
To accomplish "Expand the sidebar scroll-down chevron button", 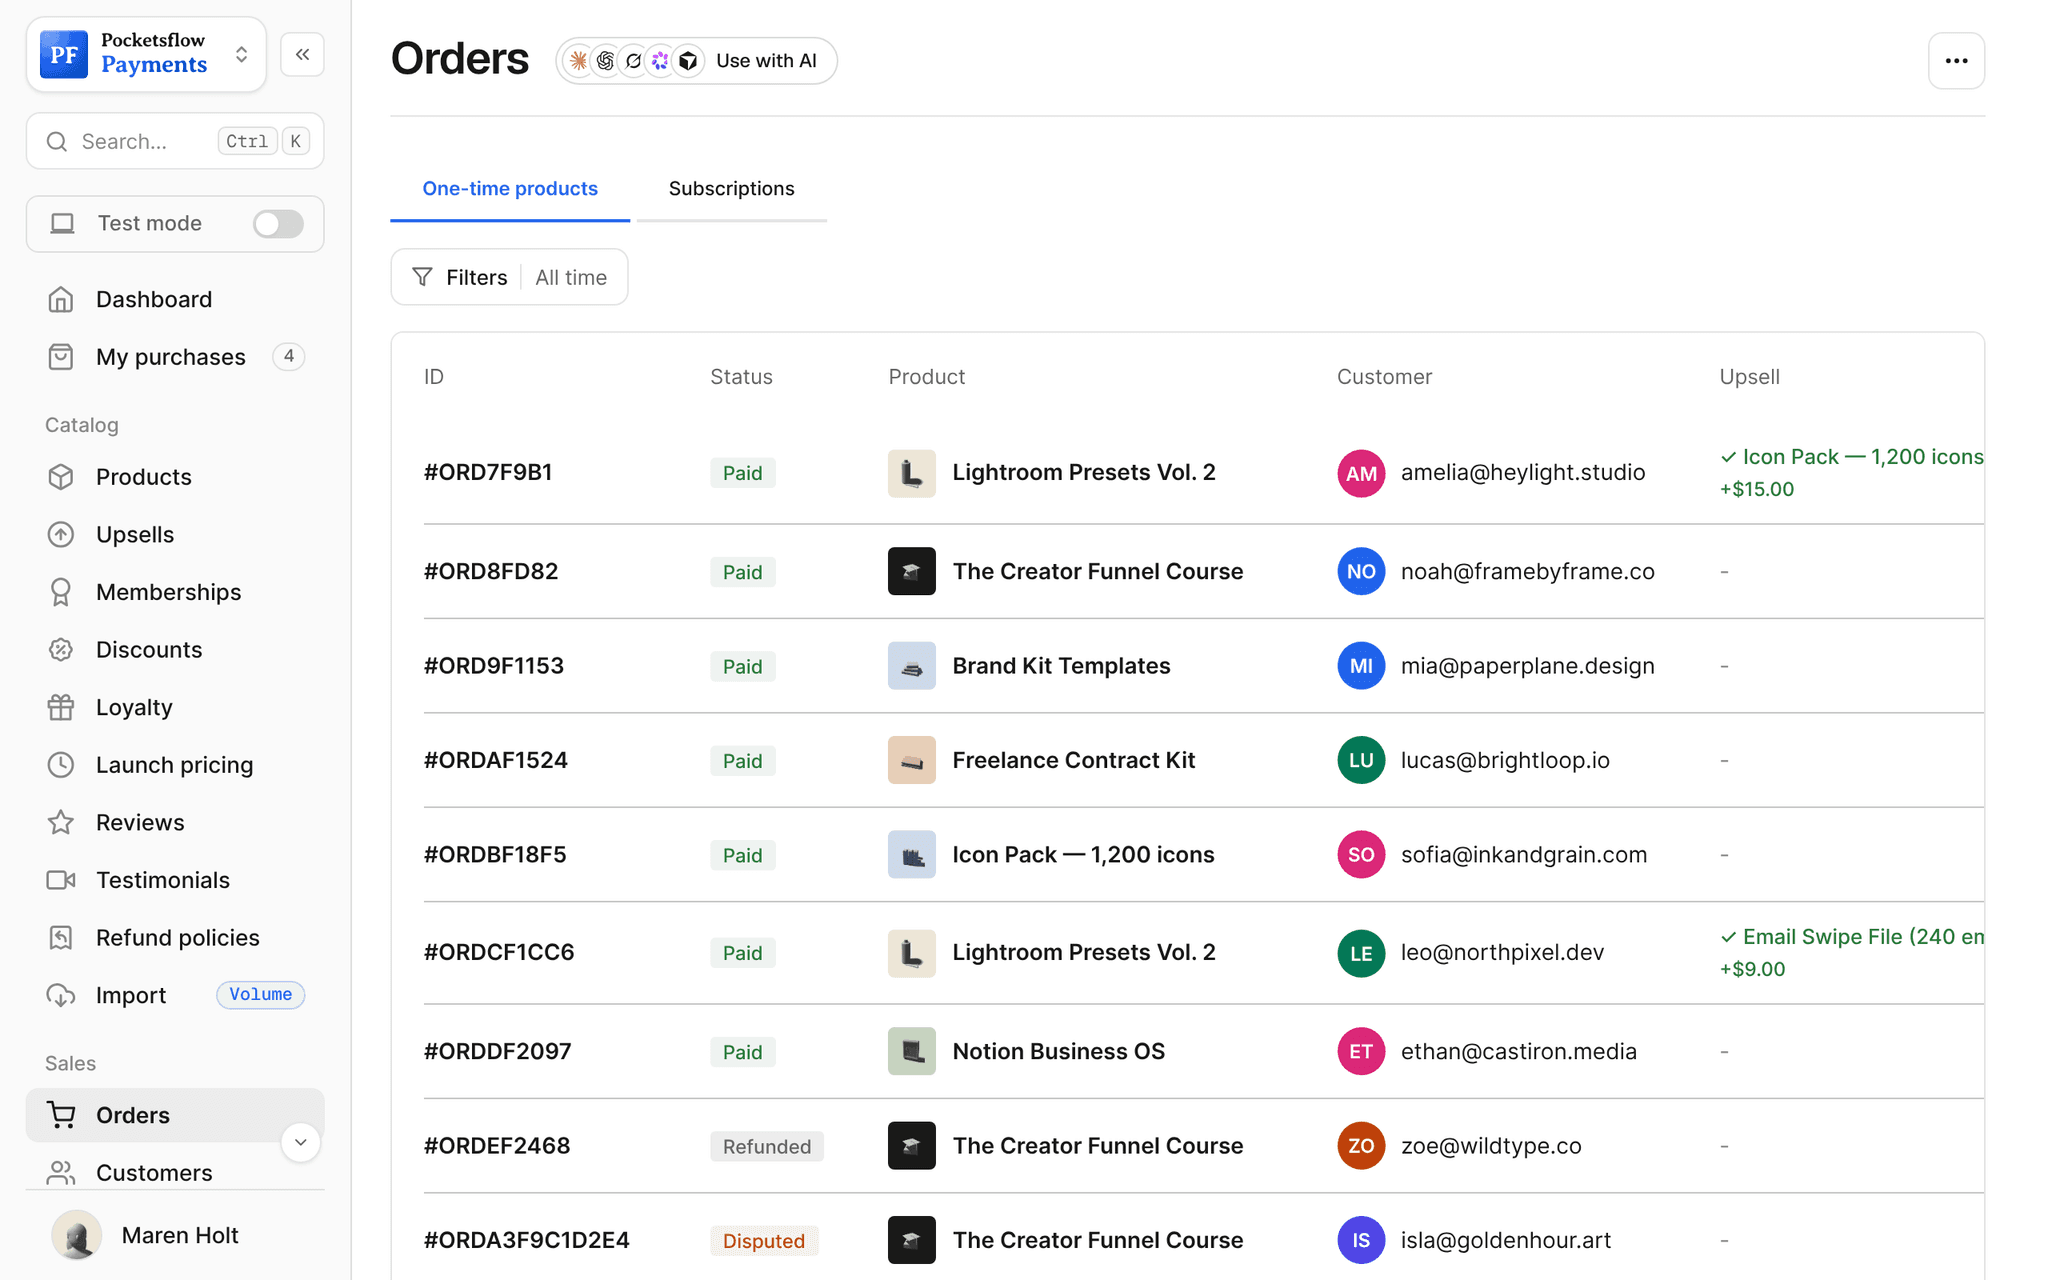I will click(x=300, y=1142).
